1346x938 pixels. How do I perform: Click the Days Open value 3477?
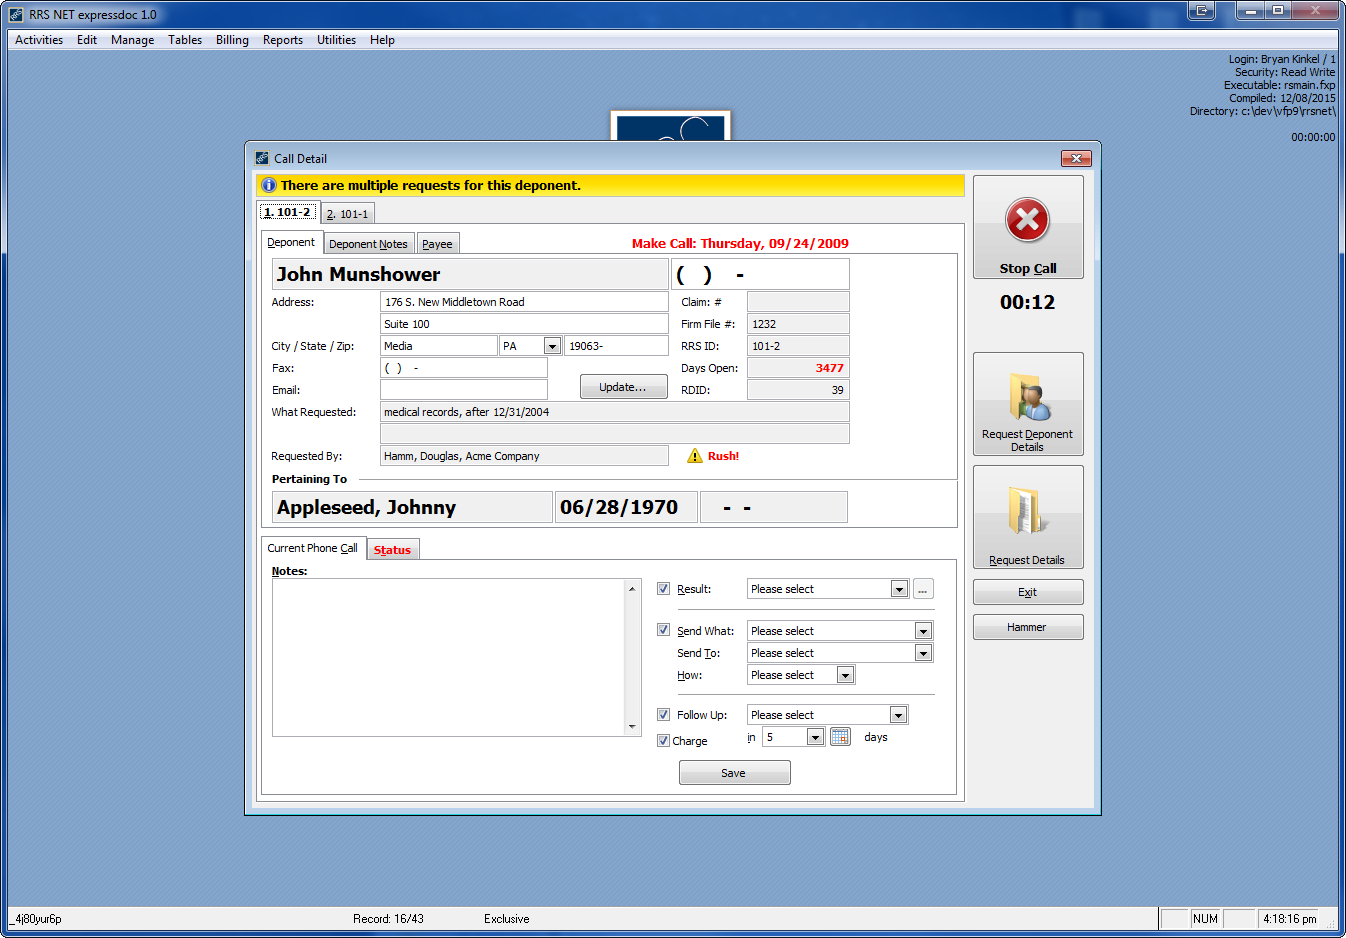point(798,368)
